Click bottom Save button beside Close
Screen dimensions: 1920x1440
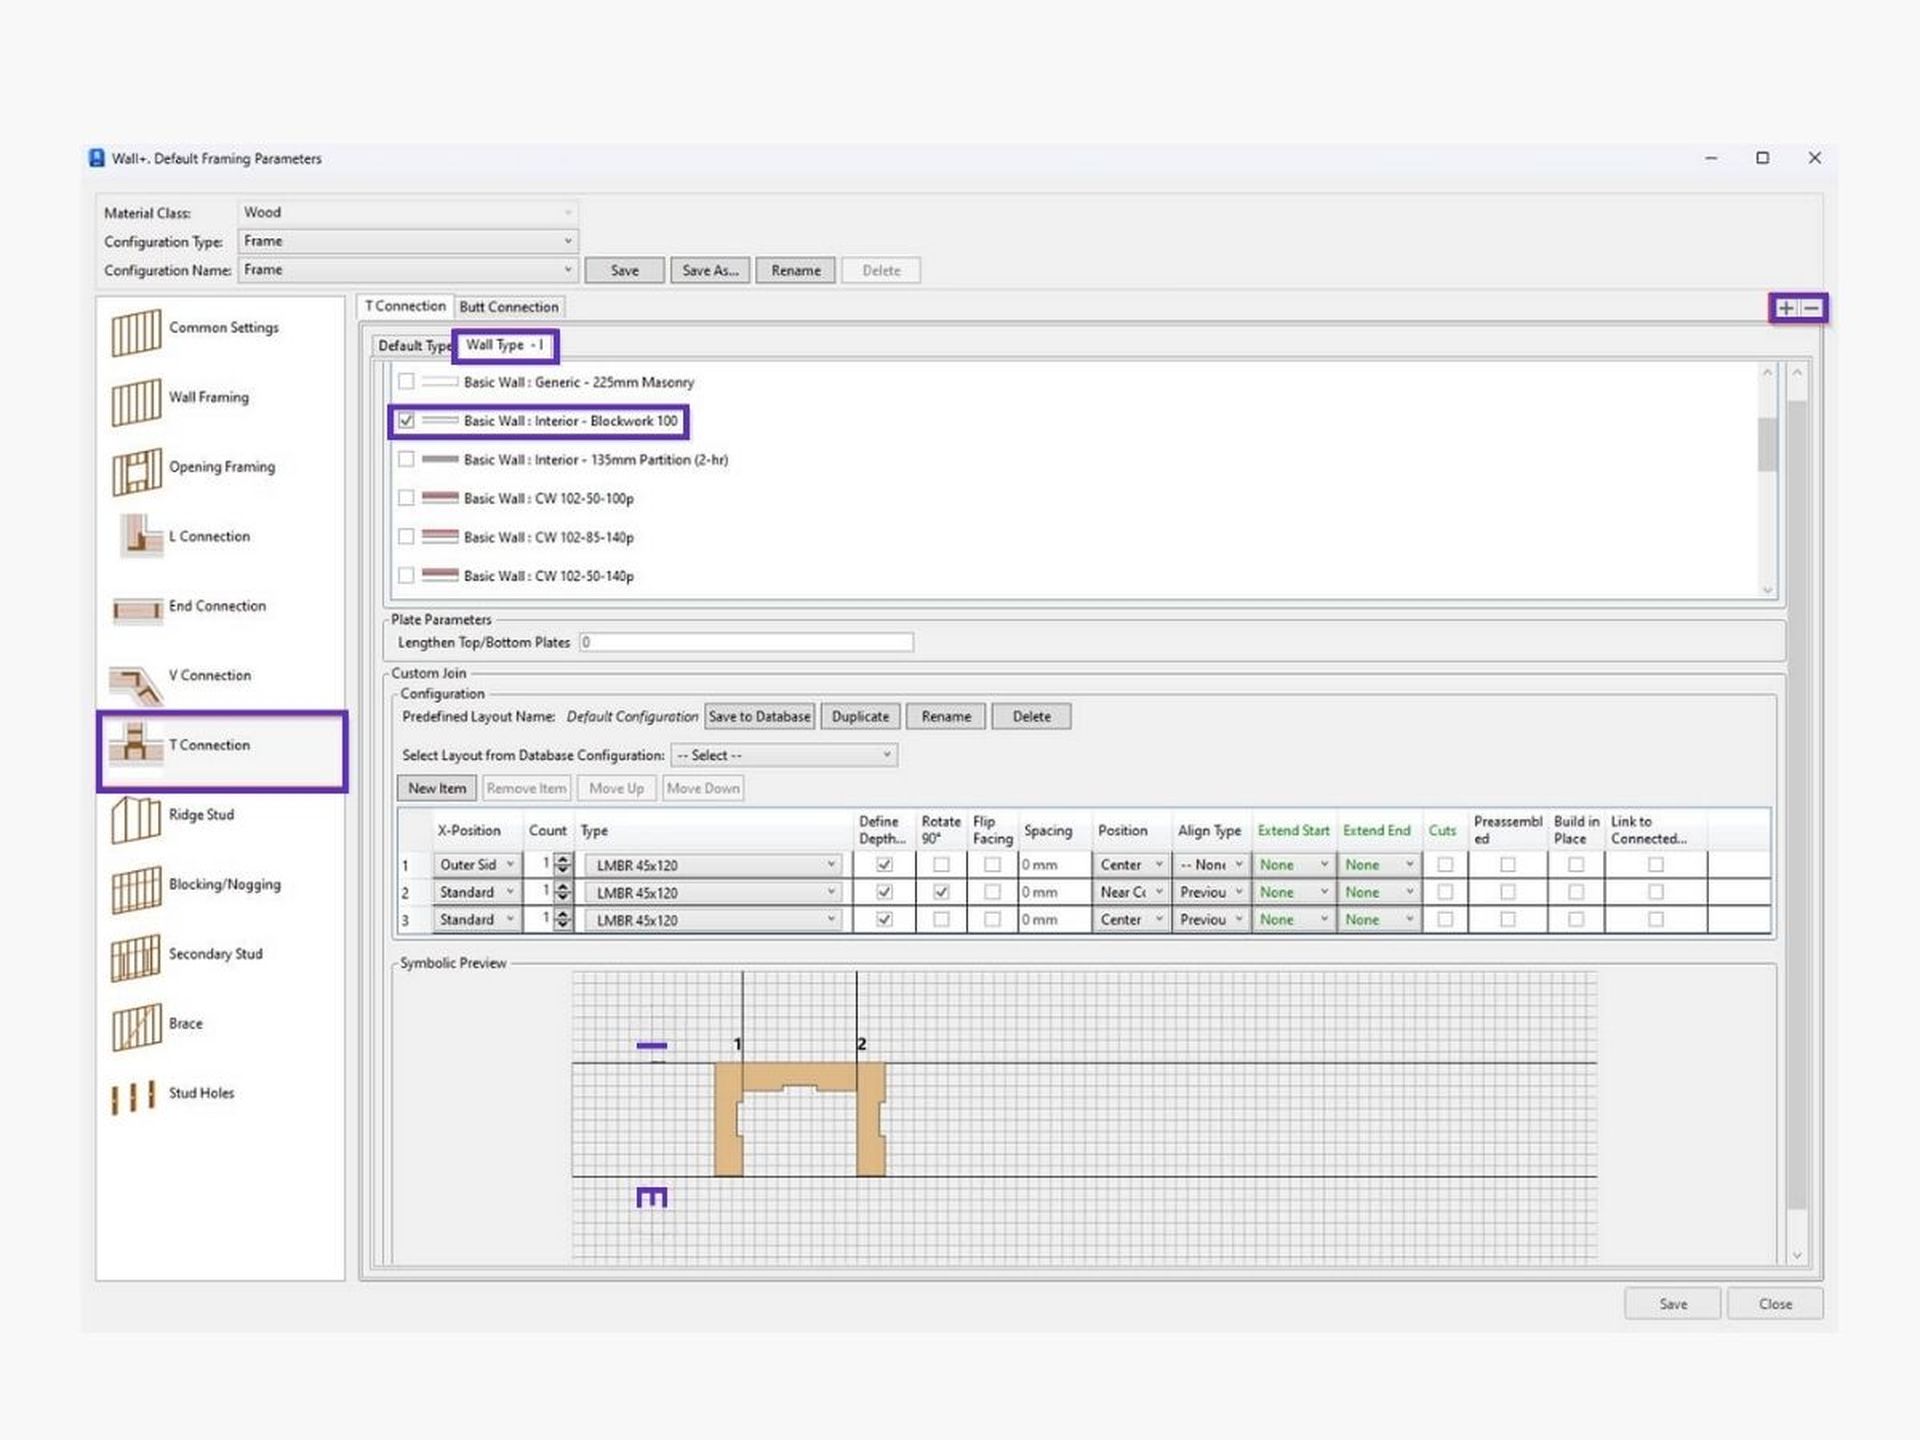point(1673,1304)
